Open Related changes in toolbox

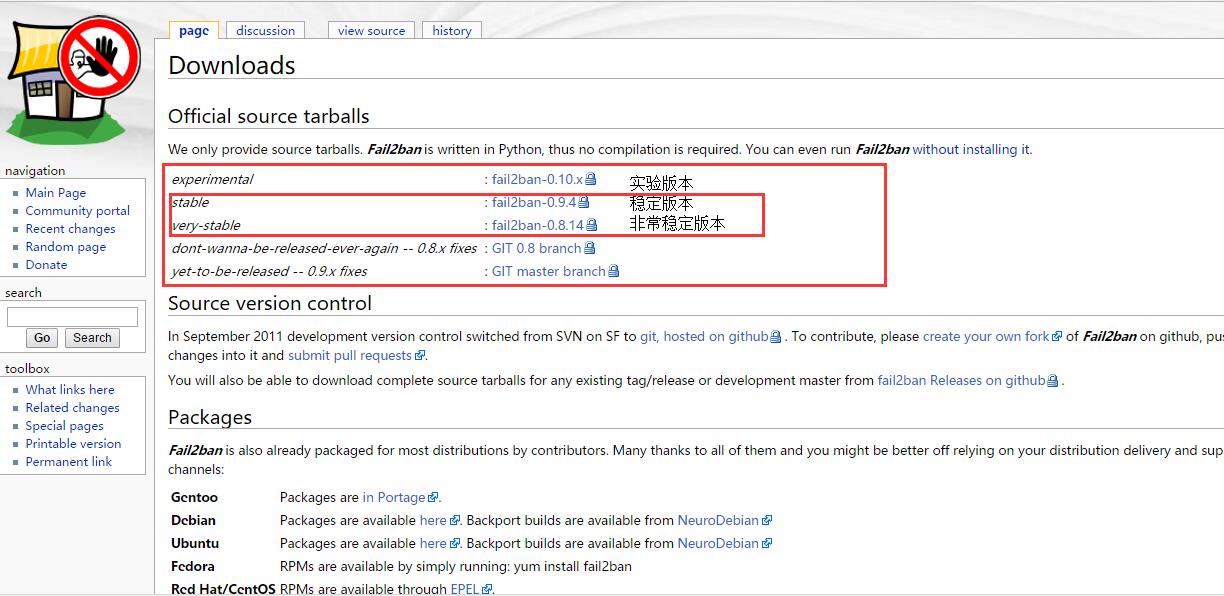pos(73,408)
